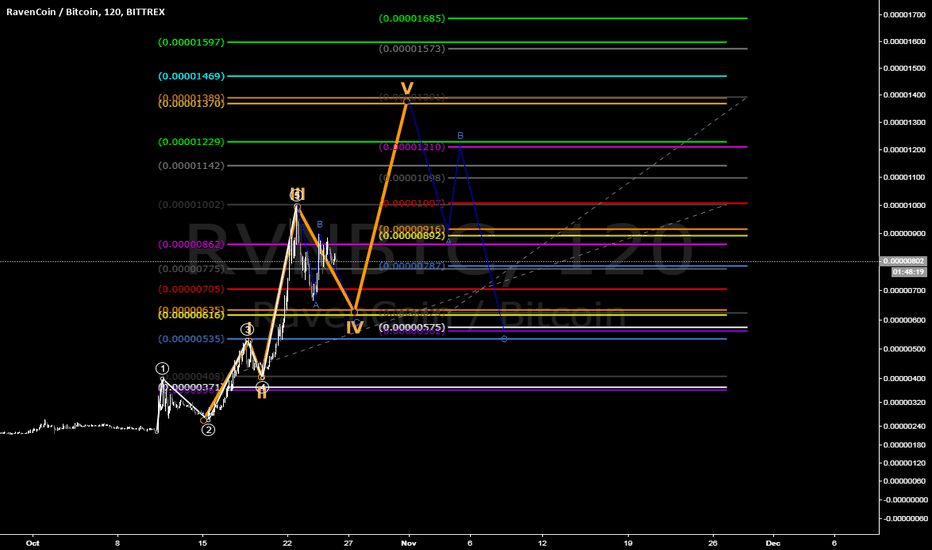Click the 27 date on time axis
932x550 pixels.
point(349,543)
